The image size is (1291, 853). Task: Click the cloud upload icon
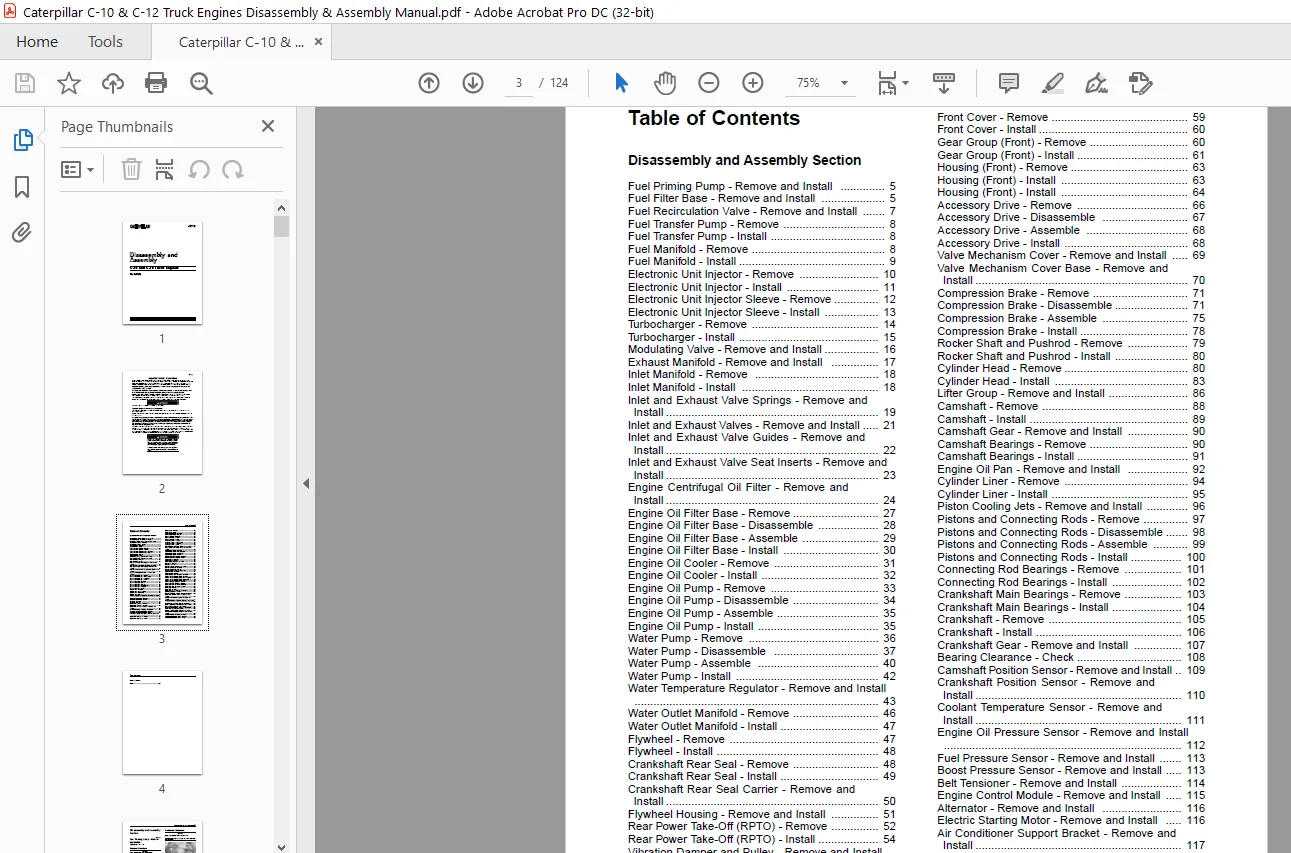tap(113, 83)
